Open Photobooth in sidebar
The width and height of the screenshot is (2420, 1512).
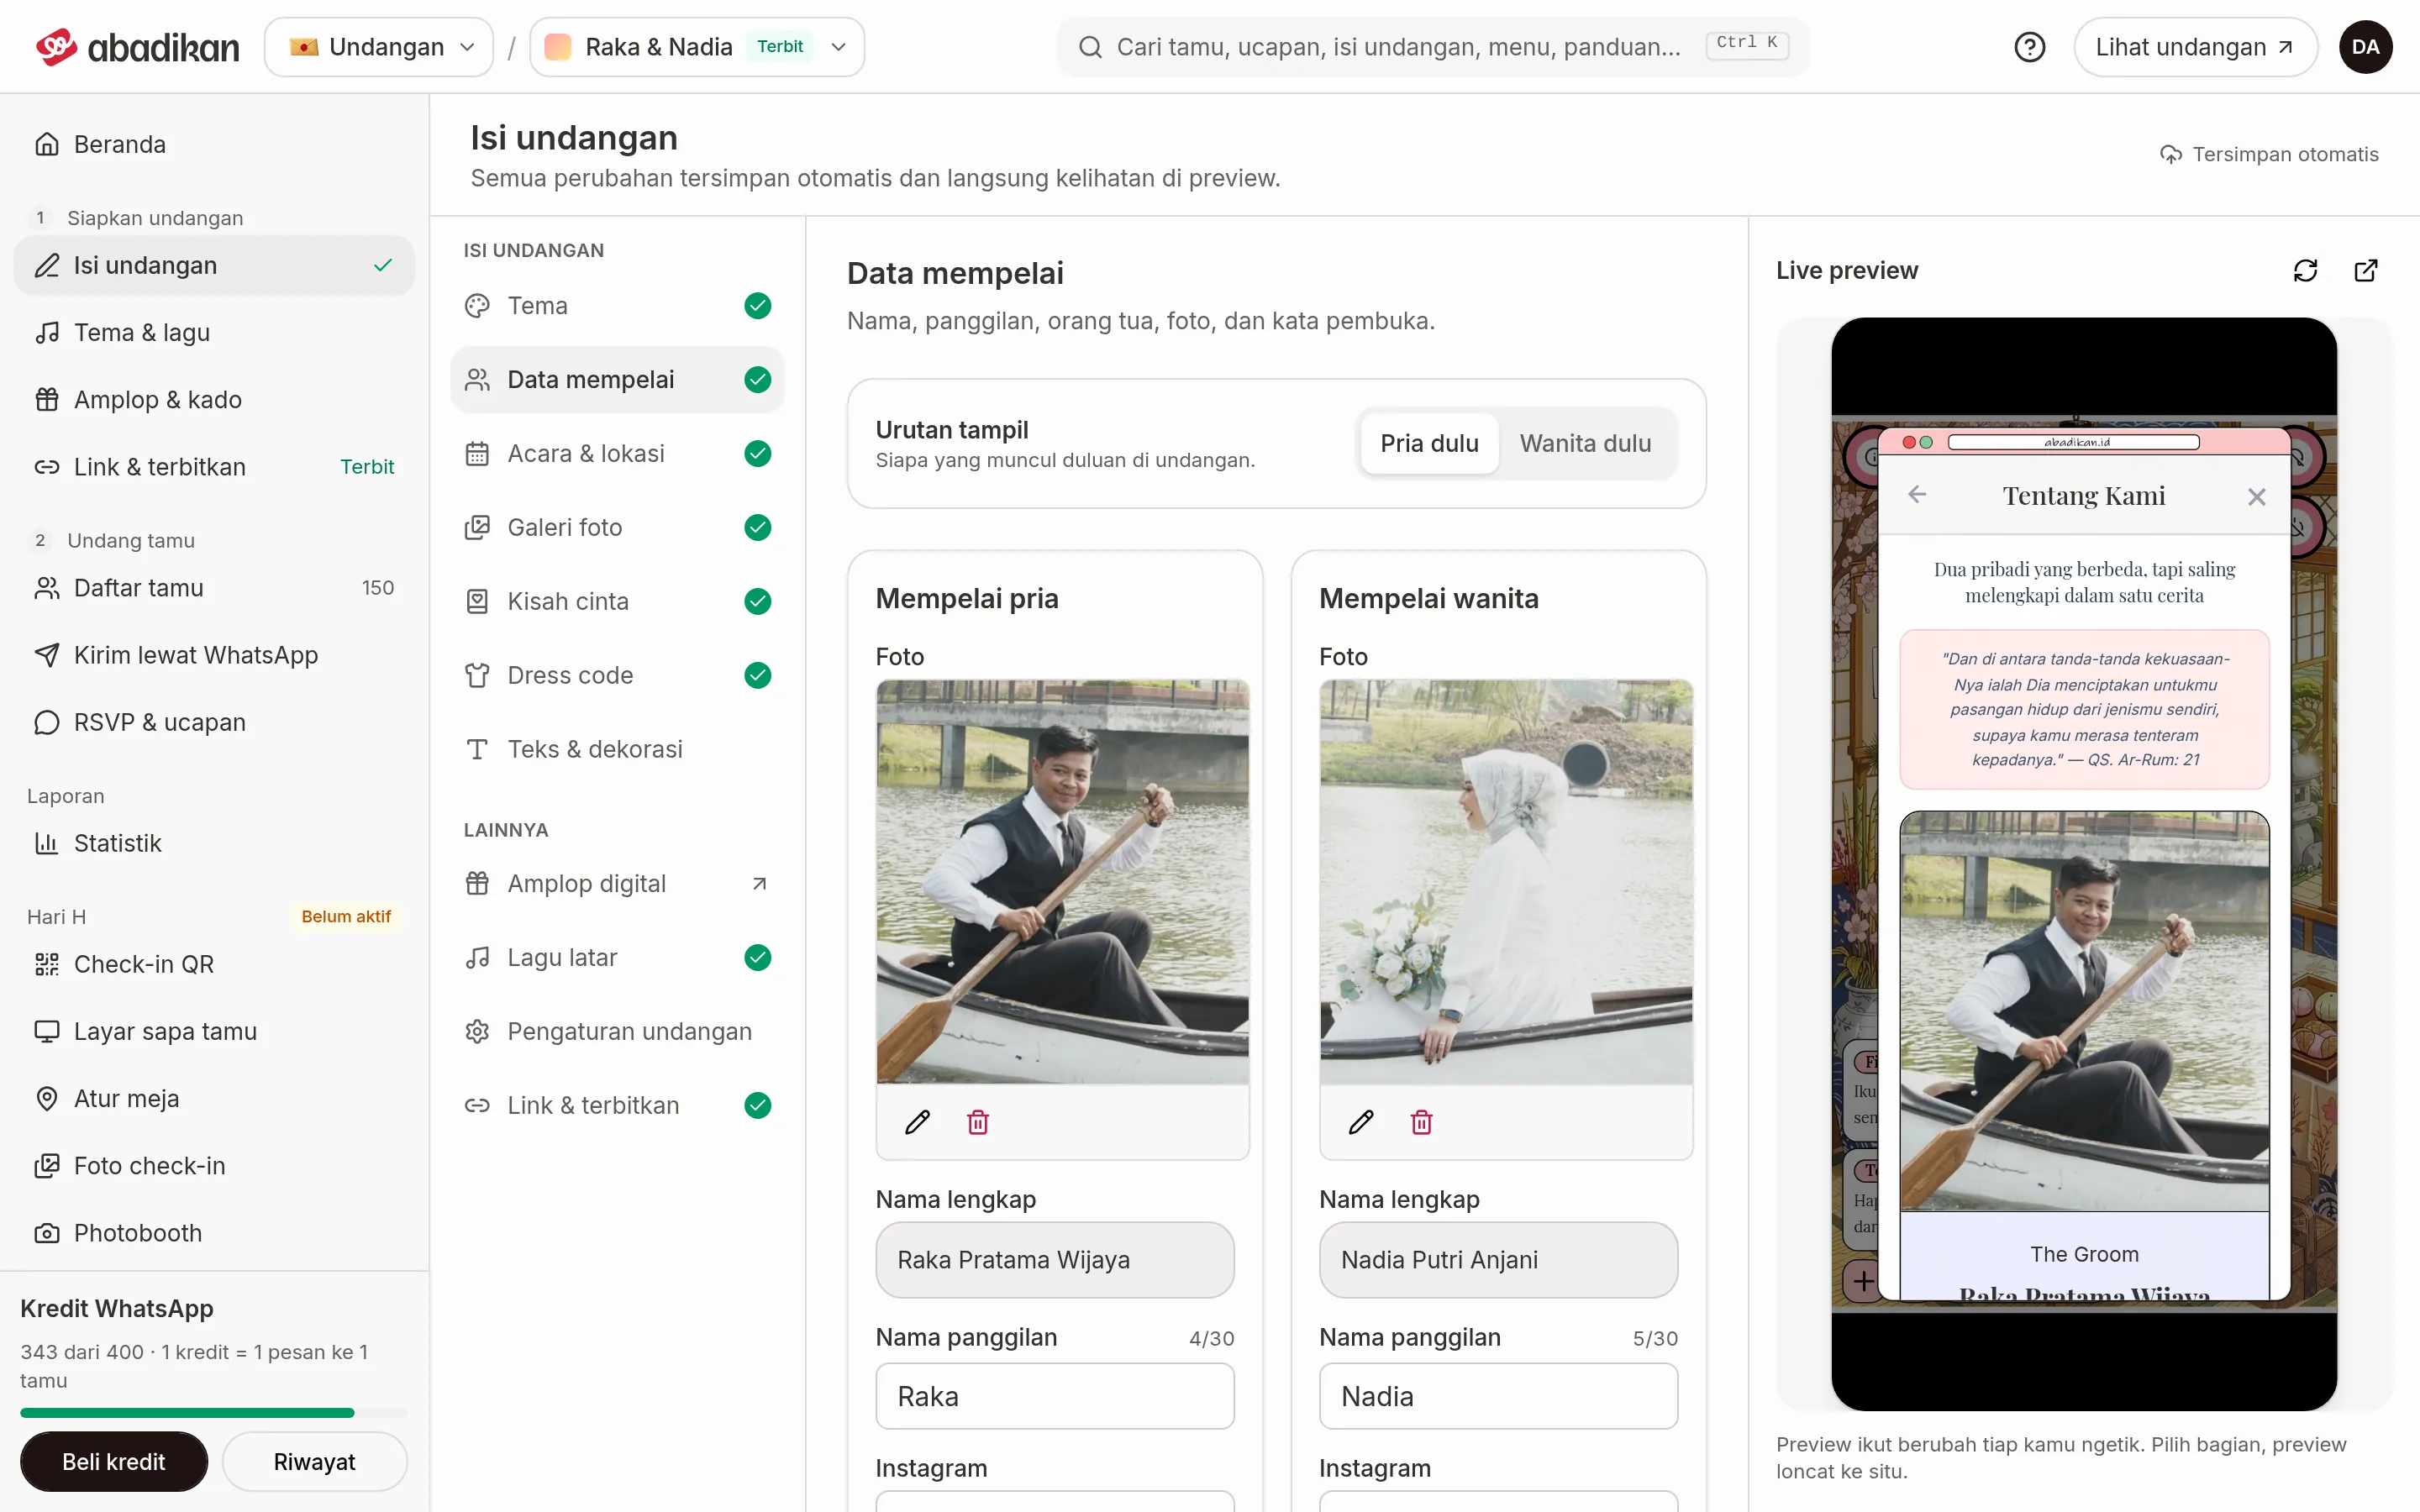tap(214, 1233)
